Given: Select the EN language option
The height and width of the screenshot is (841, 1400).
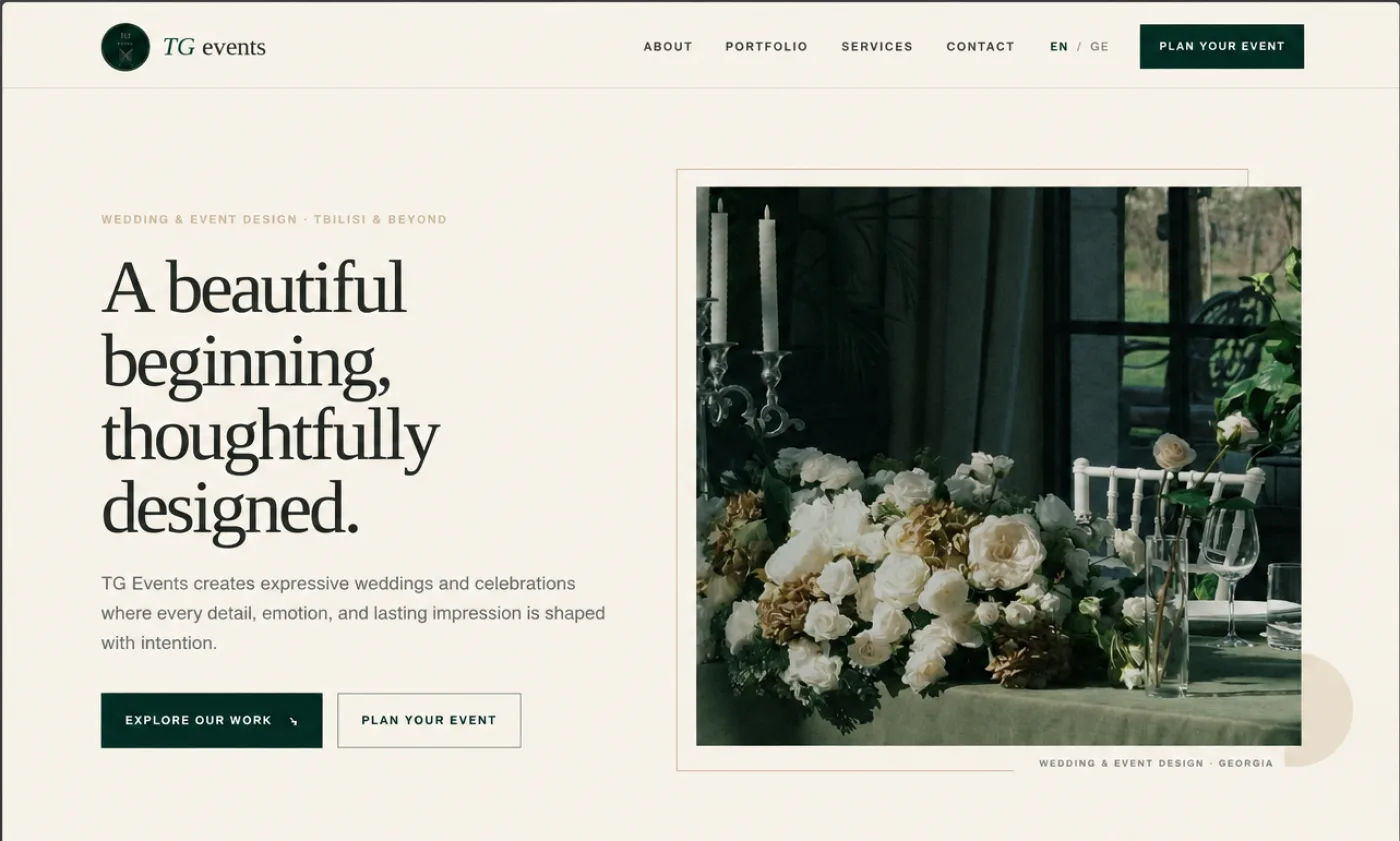Looking at the screenshot, I should pos(1059,47).
